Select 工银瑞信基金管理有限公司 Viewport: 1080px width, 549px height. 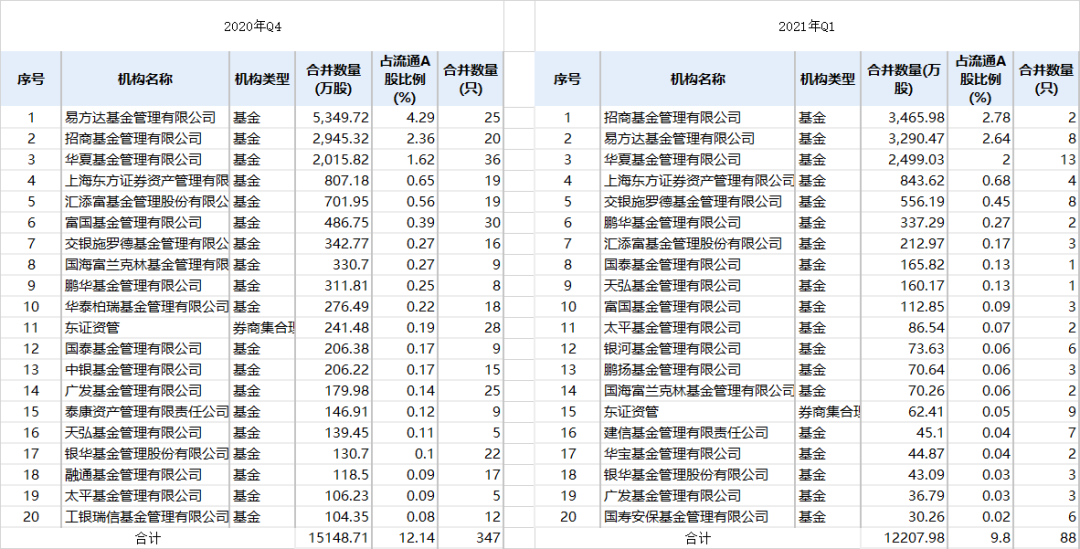[146, 517]
